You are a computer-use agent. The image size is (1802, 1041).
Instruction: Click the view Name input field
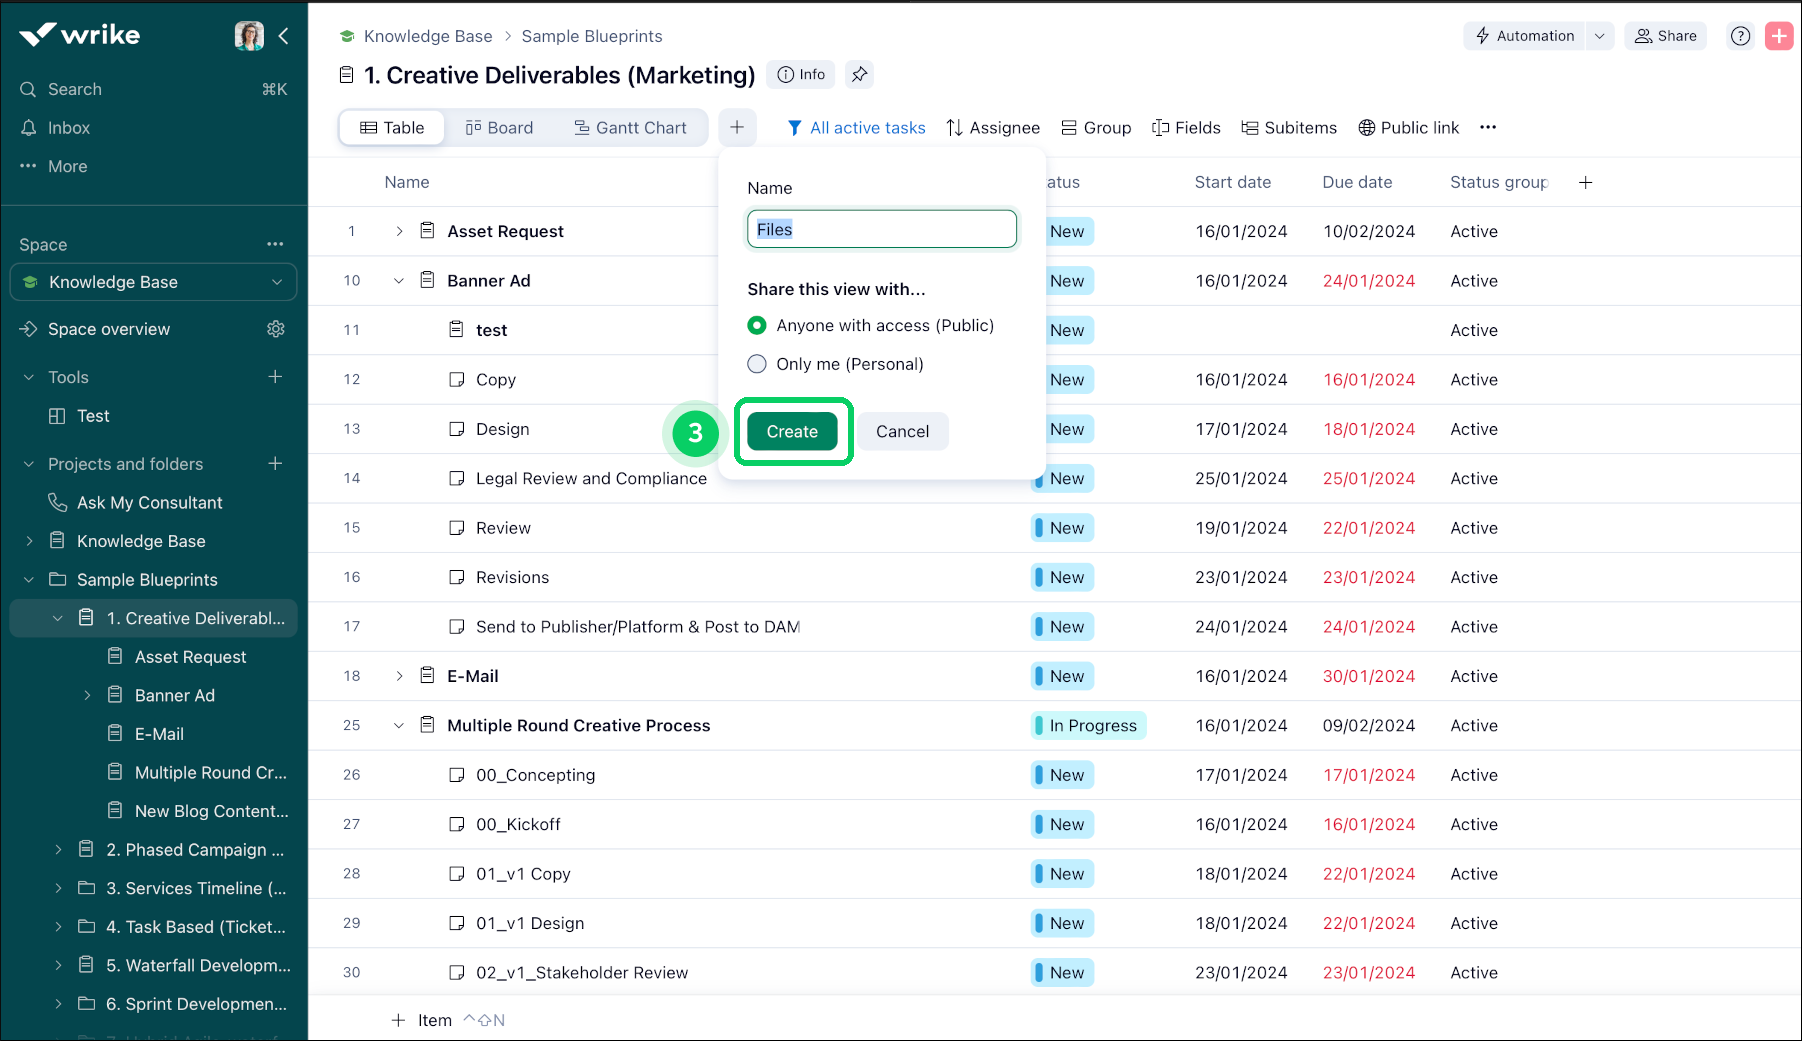[x=882, y=229]
